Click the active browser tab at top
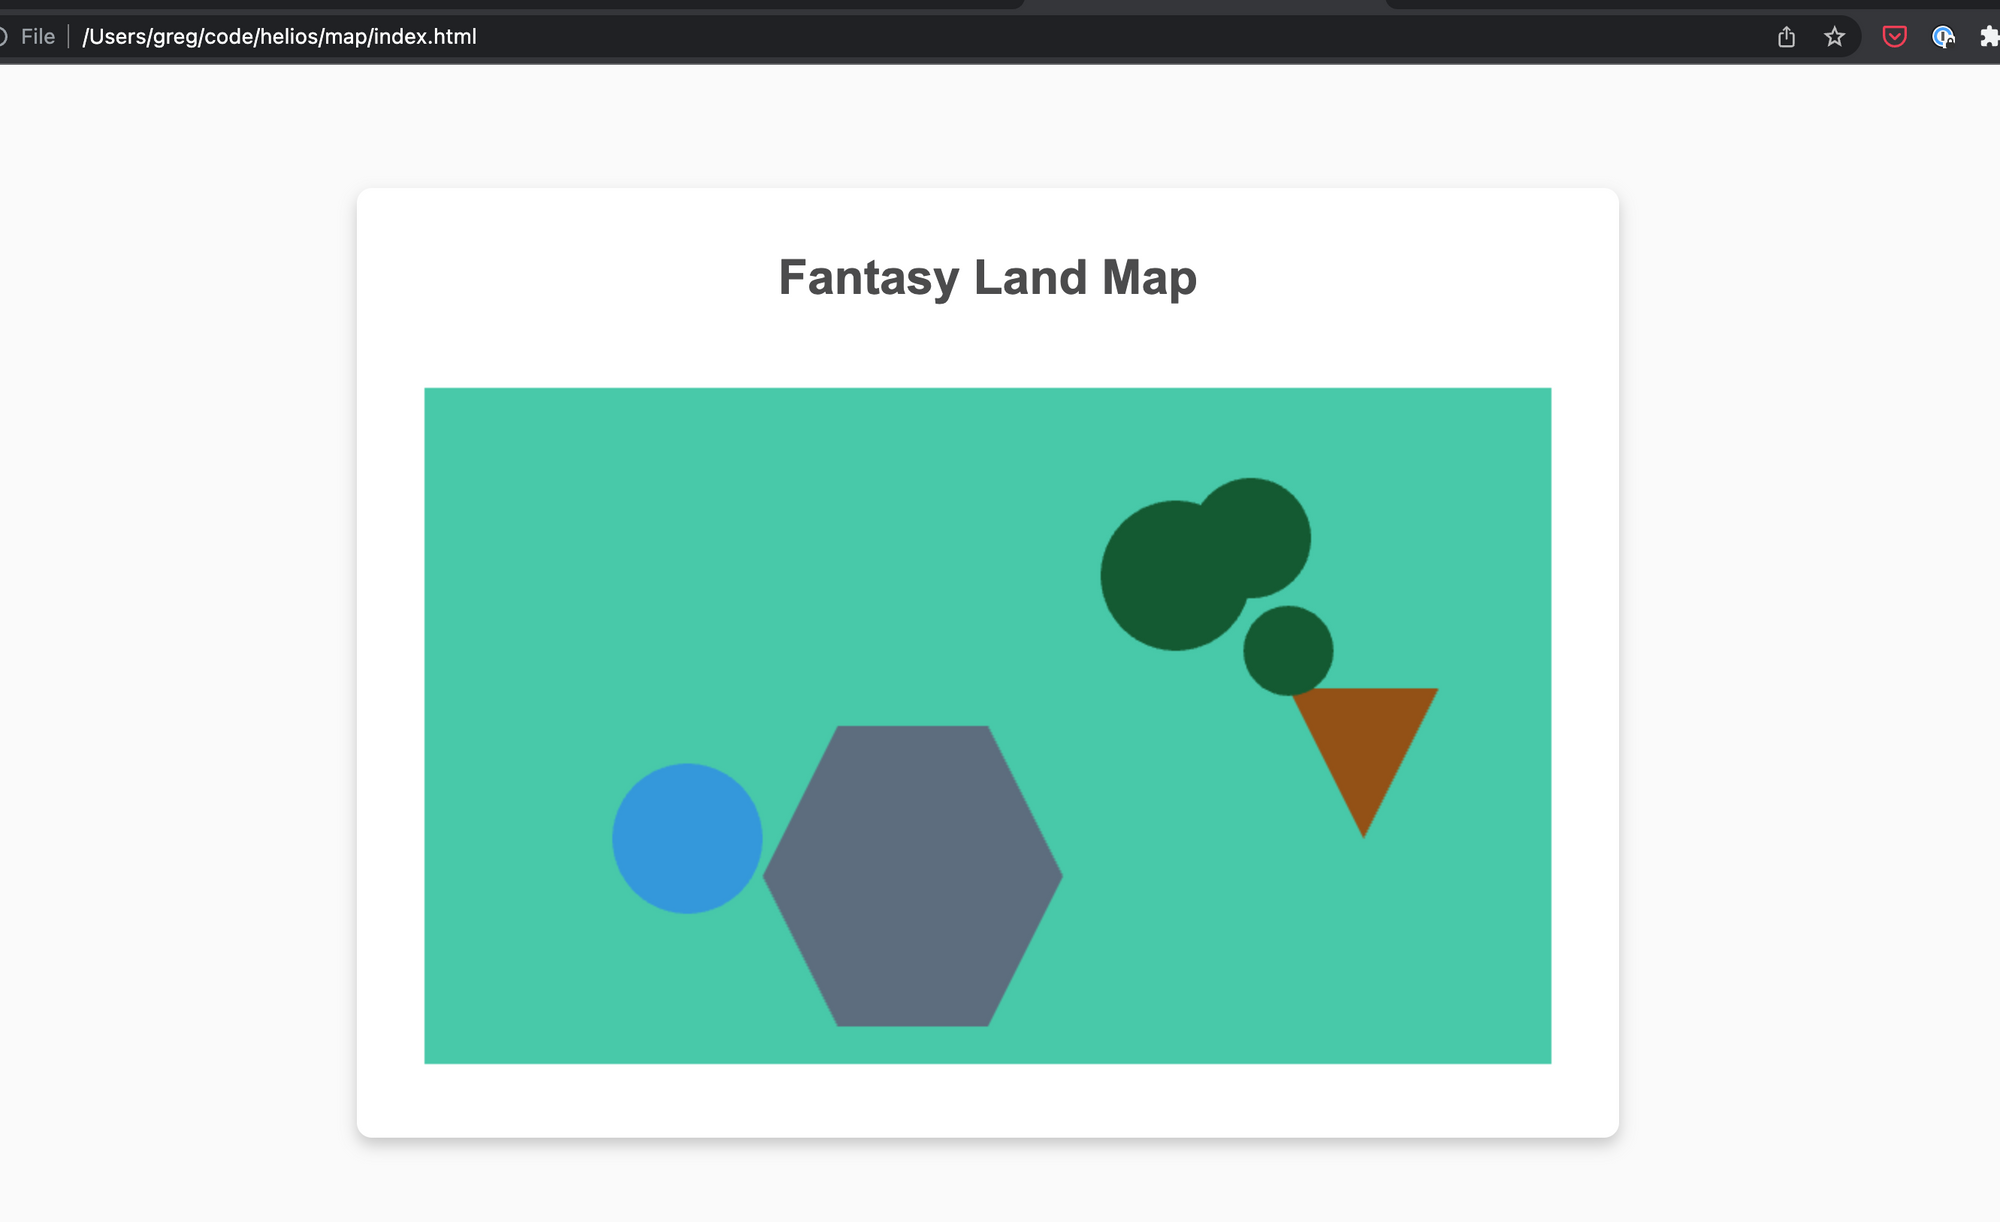Screen dimensions: 2000x1222 tap(1204, 4)
